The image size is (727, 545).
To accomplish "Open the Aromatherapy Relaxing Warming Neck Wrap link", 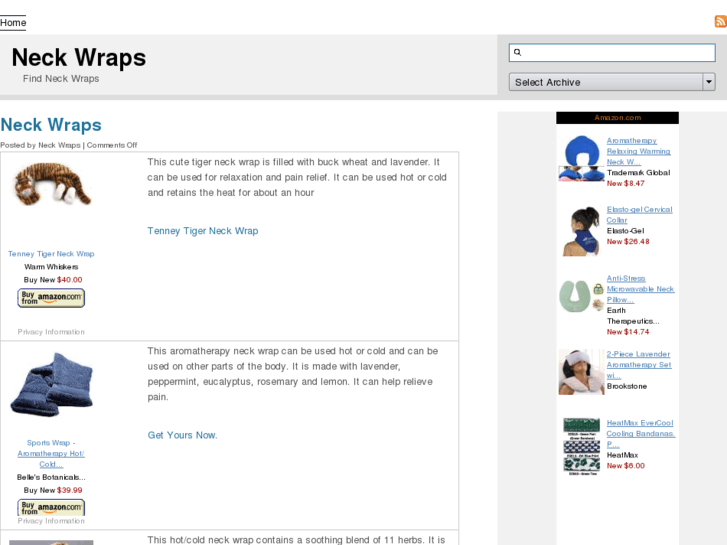I will pyautogui.click(x=638, y=151).
